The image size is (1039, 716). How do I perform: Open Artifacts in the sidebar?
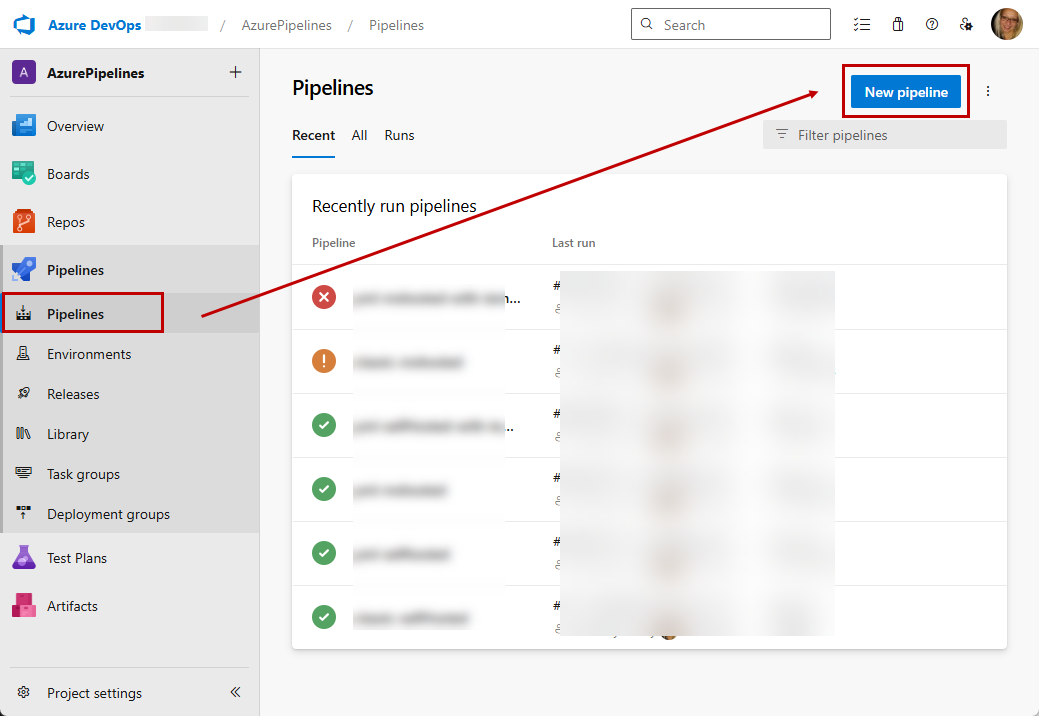pyautogui.click(x=130, y=606)
